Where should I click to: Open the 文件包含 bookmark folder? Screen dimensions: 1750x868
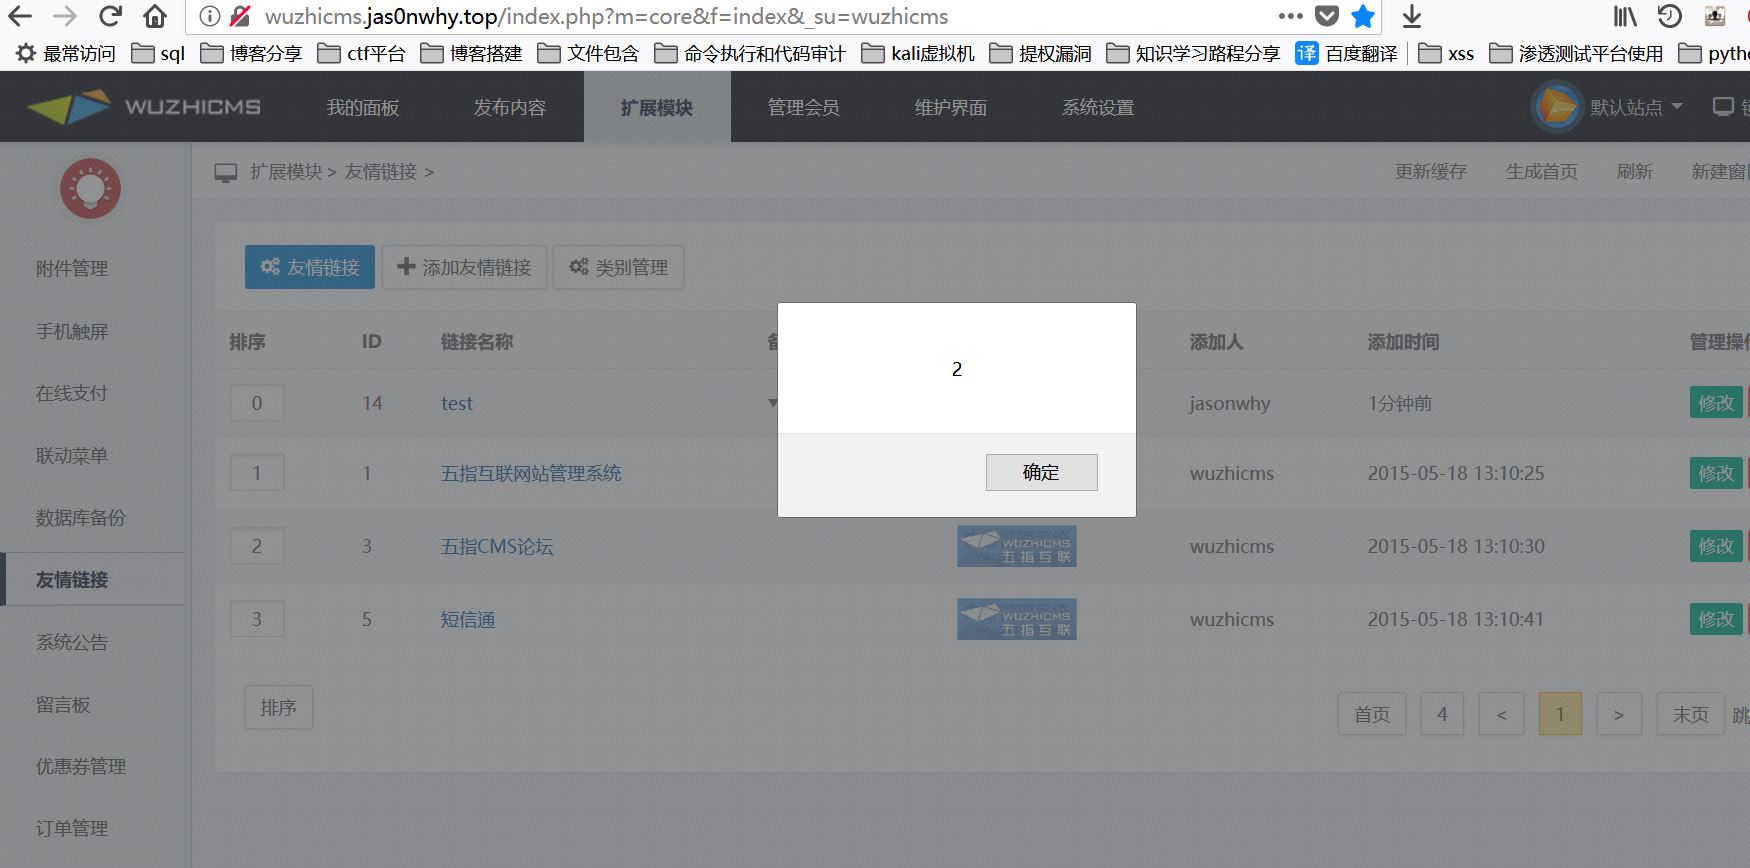[x=588, y=53]
